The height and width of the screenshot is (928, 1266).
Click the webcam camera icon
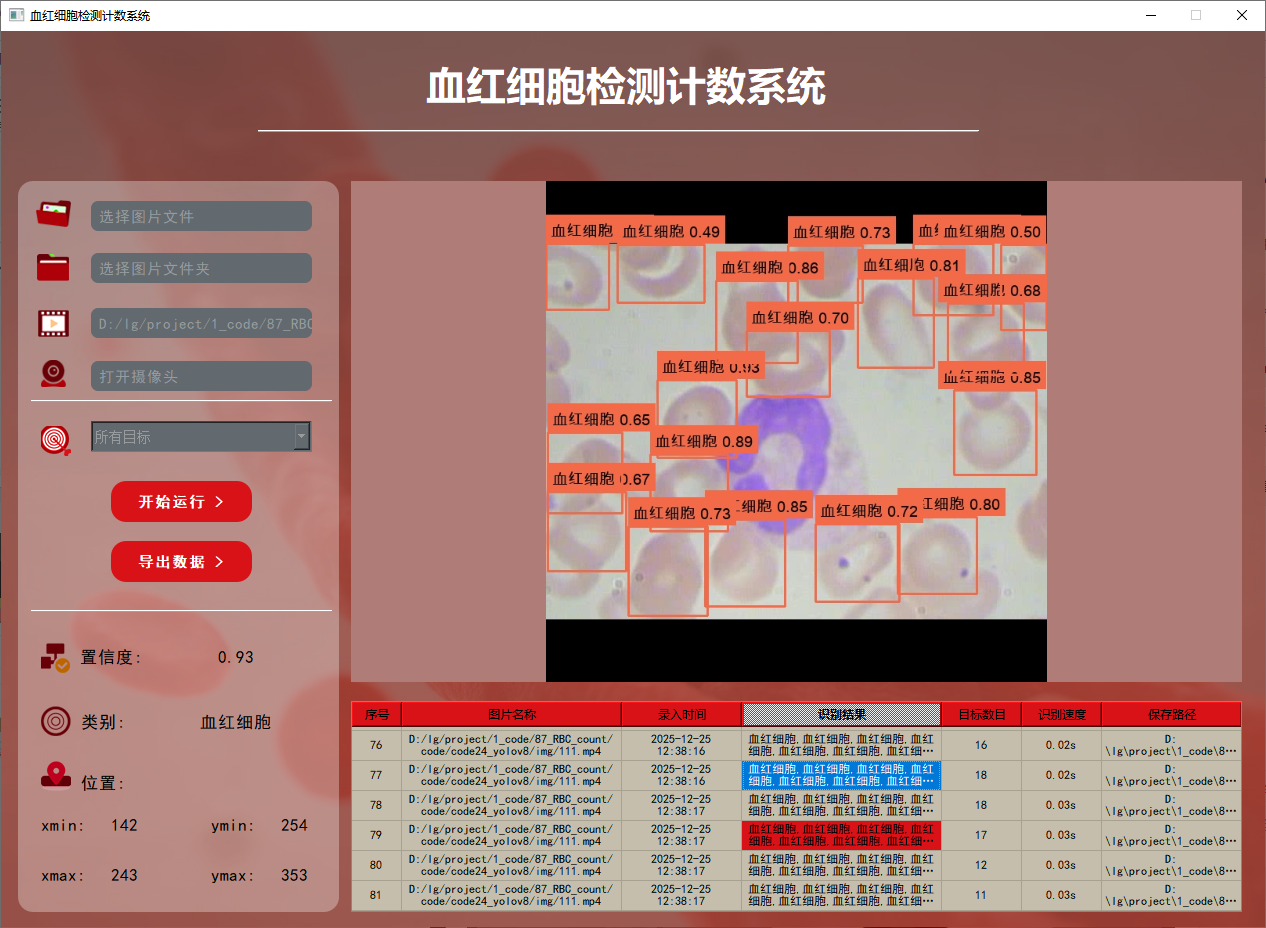[x=54, y=374]
